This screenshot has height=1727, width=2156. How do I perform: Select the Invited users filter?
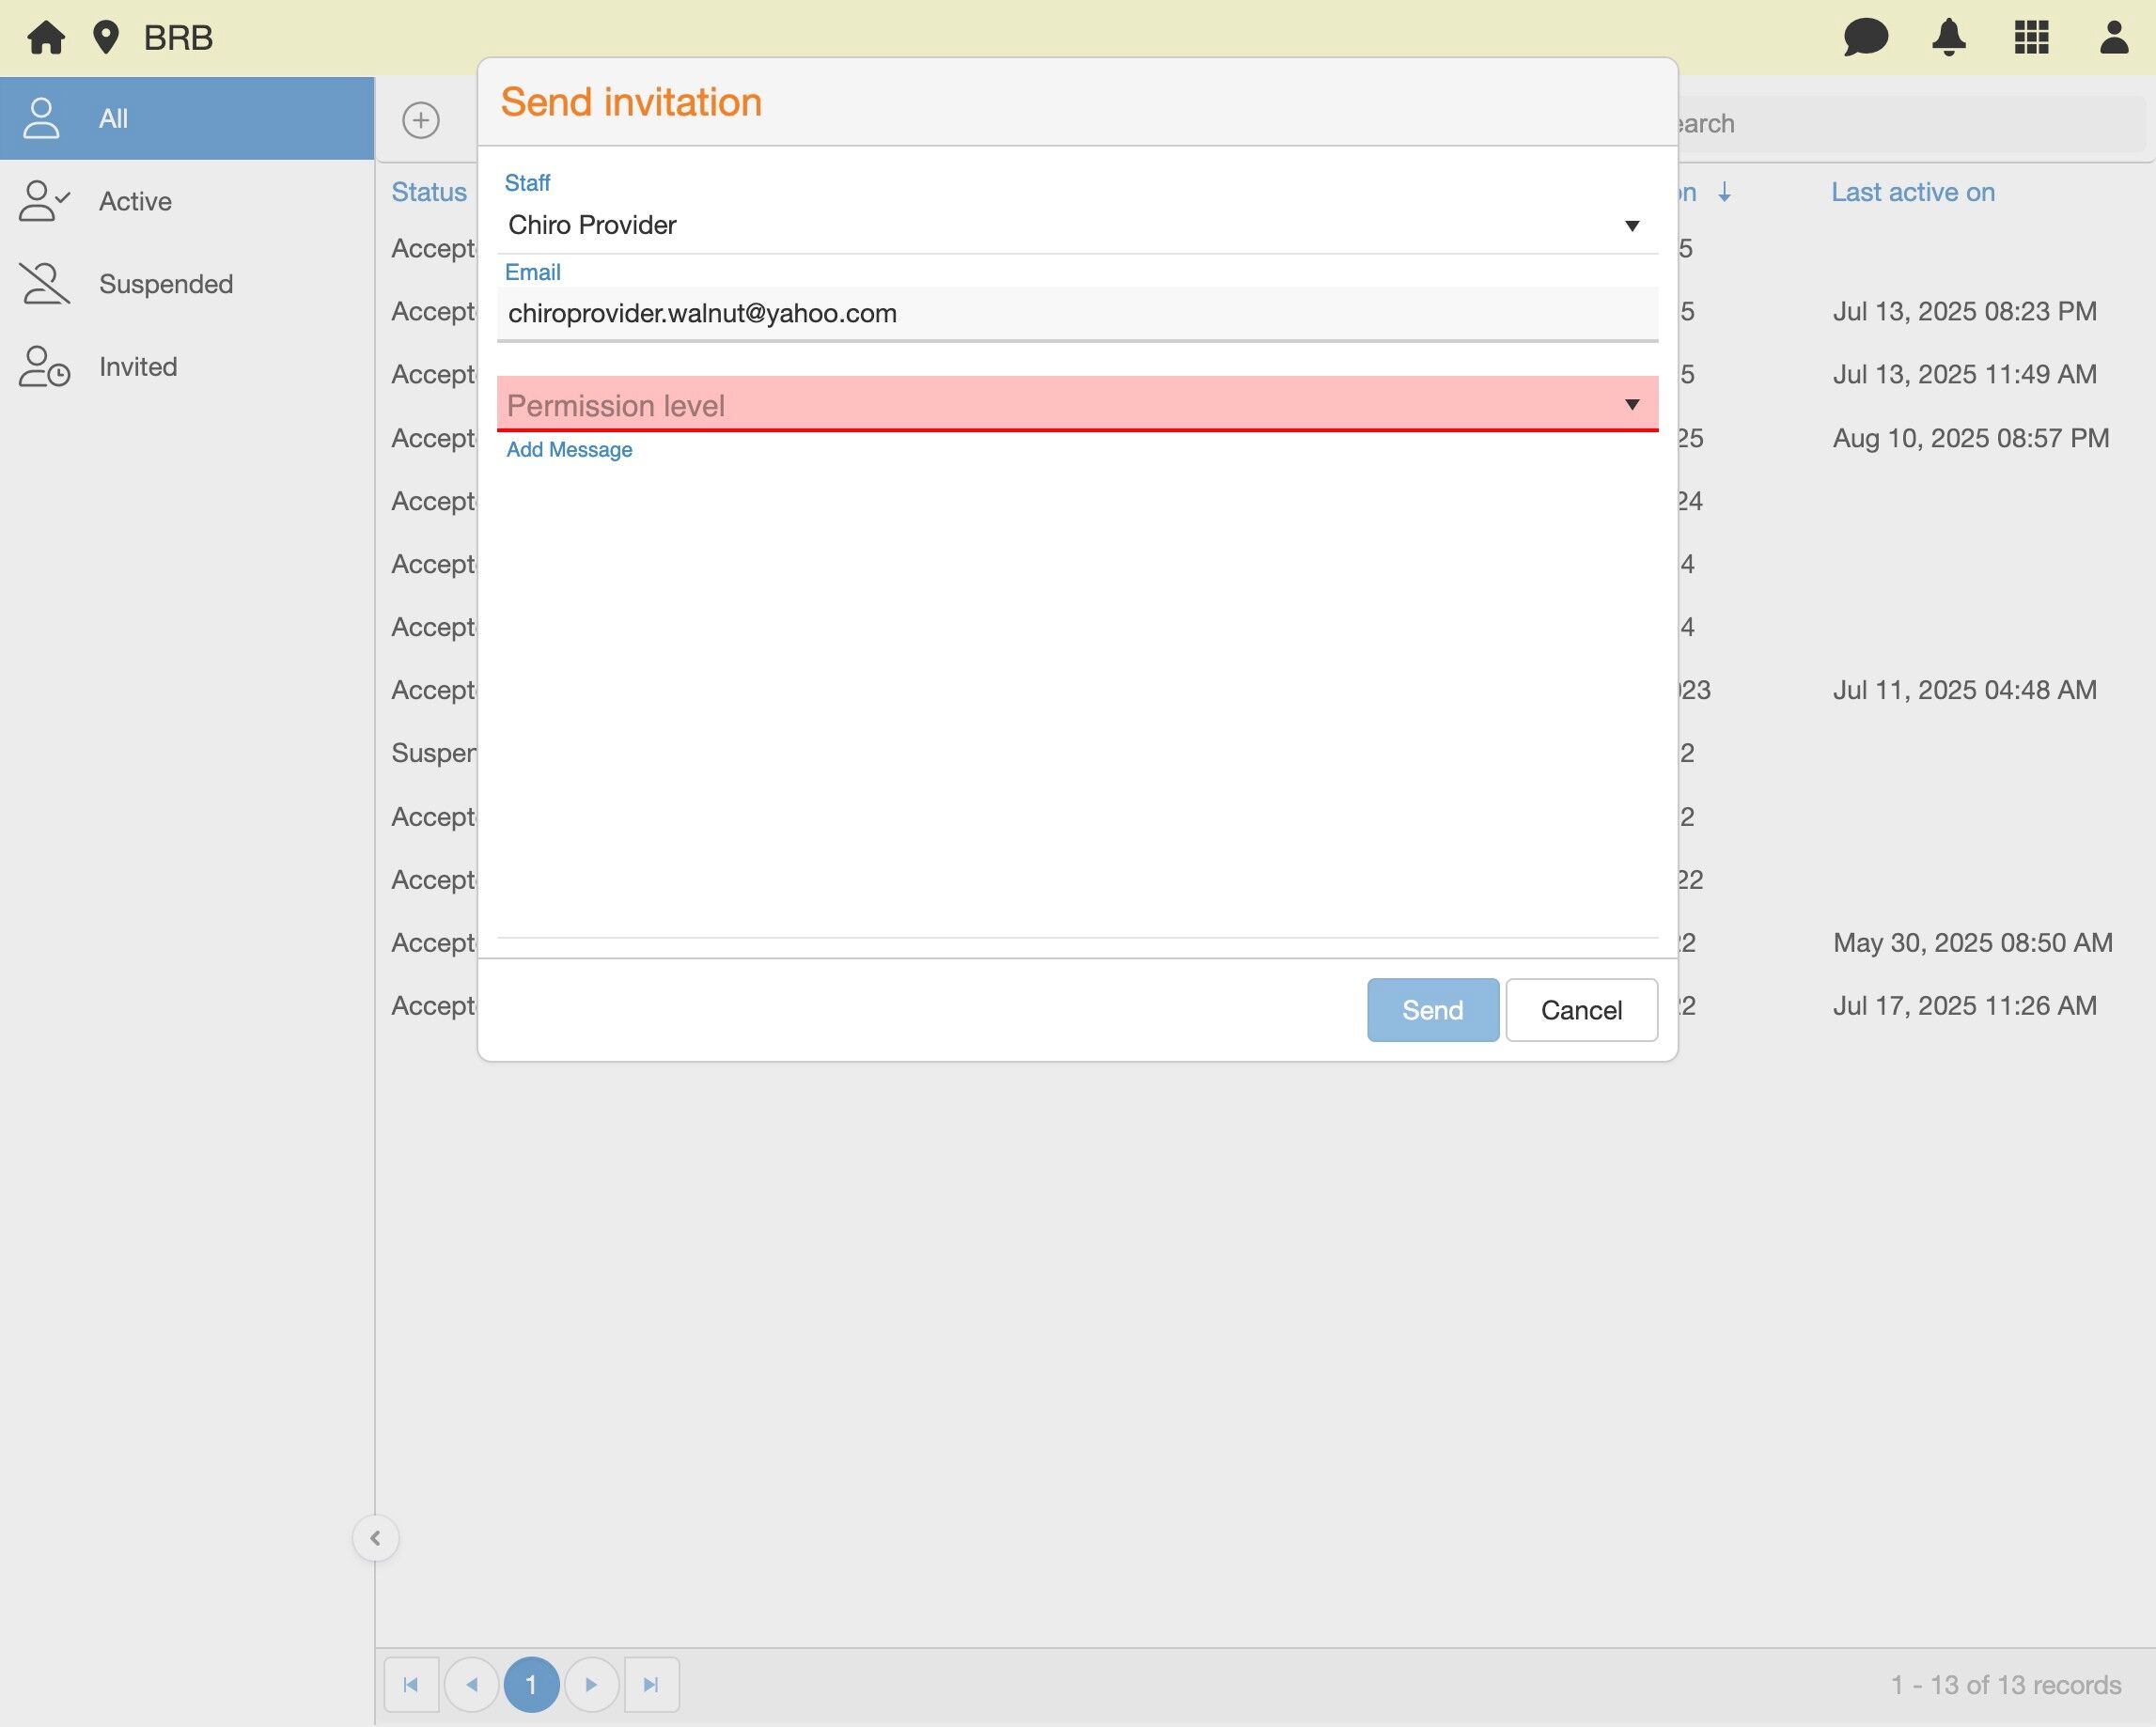coord(138,367)
